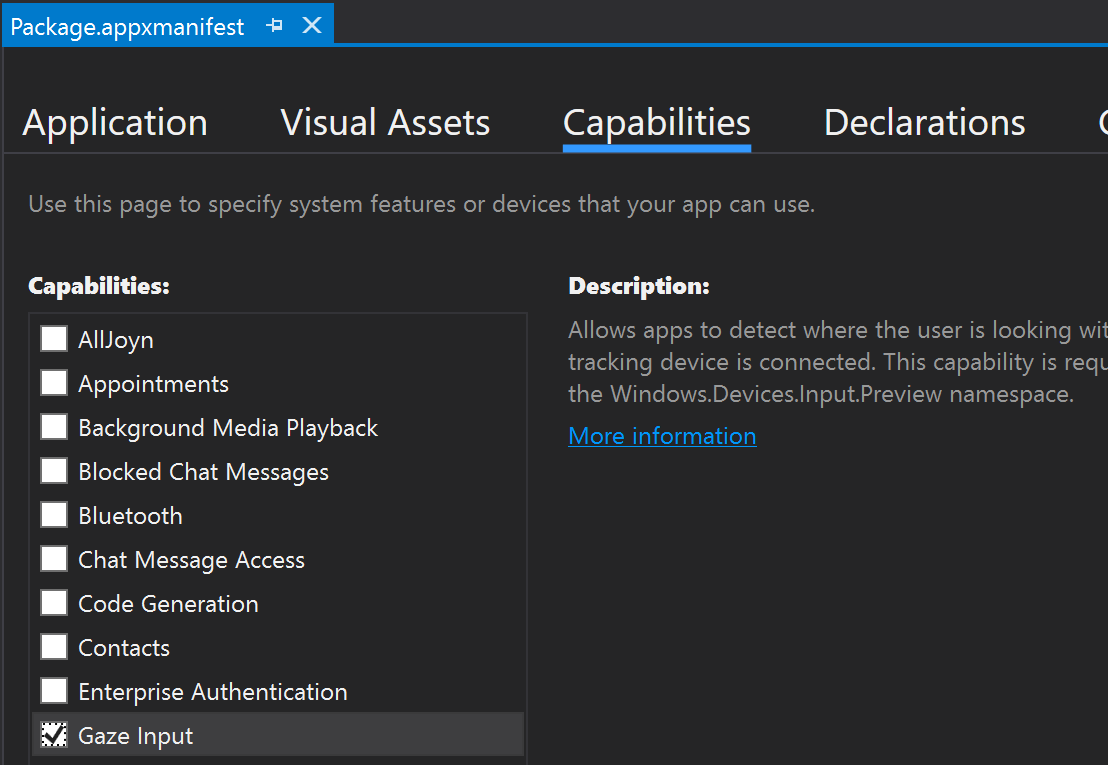Check the Chat Message Access box
This screenshot has width=1108, height=765.
(x=54, y=558)
